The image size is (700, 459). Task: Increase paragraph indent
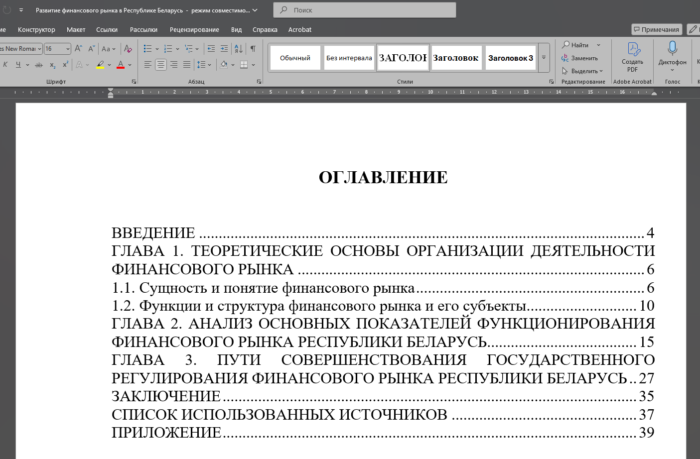(x=224, y=49)
